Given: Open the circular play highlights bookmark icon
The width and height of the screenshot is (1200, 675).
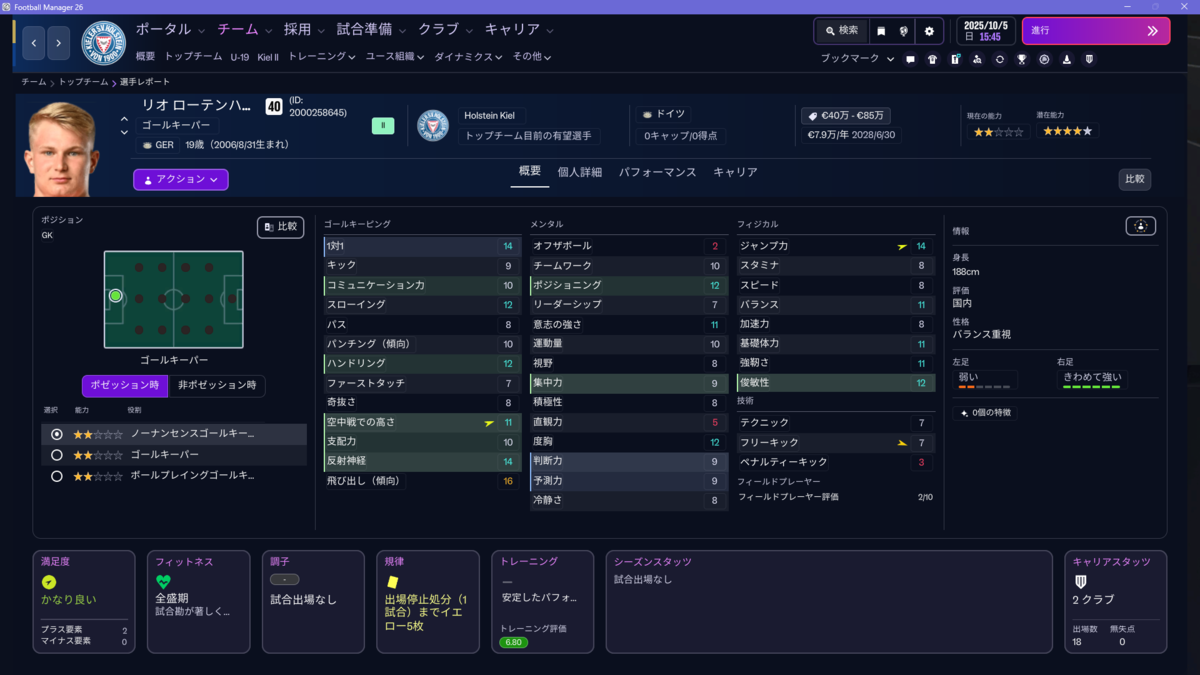Looking at the screenshot, I should pos(1044,59).
